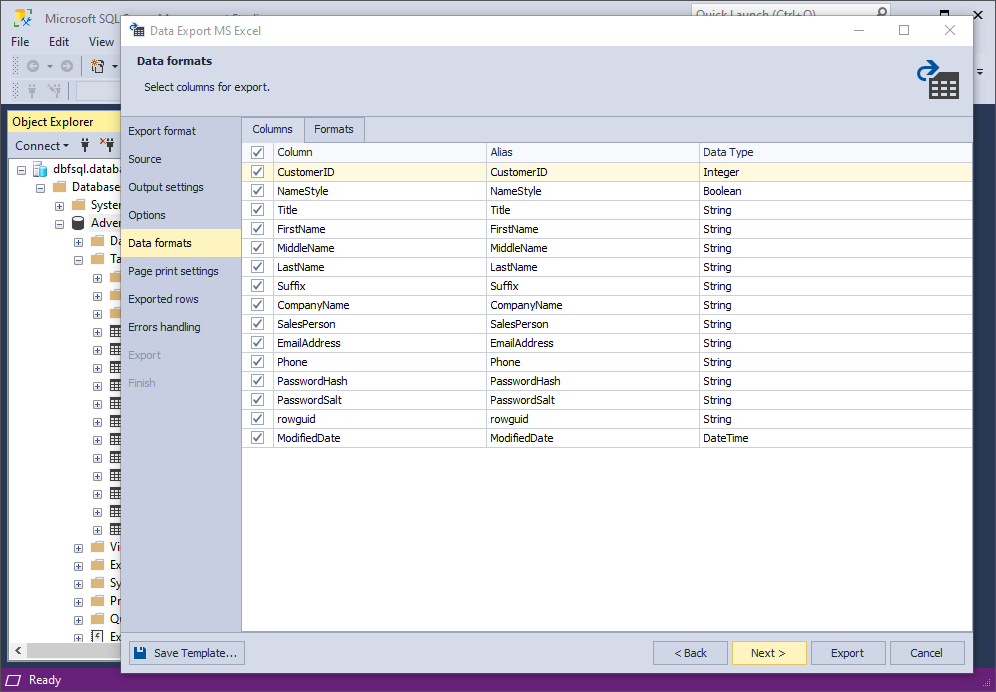Uncheck the PasswordHash column checkbox
The width and height of the screenshot is (996, 692).
[257, 381]
